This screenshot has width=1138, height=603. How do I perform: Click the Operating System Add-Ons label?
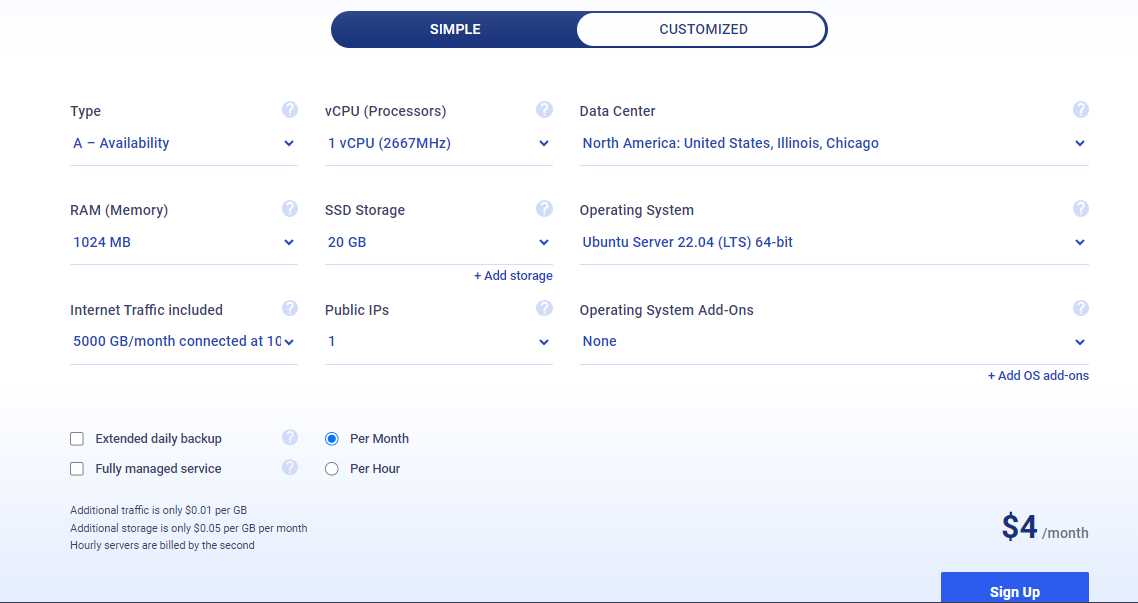point(666,310)
